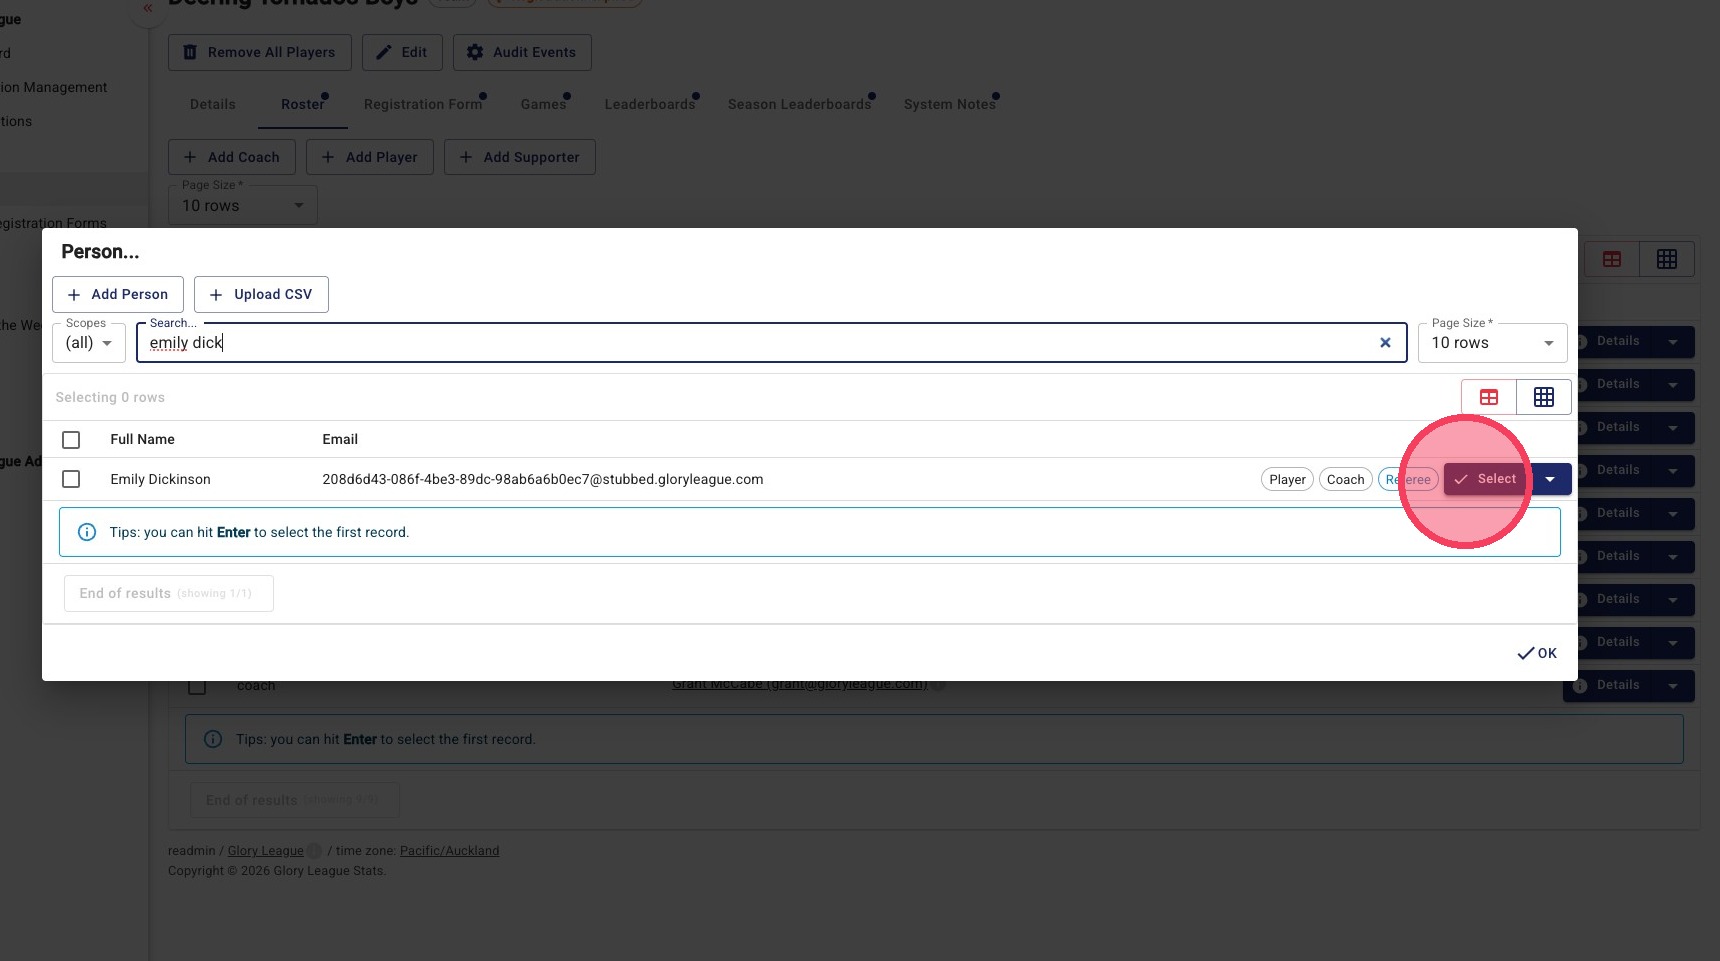Check the Emily Dickinson row checkbox
Image resolution: width=1720 pixels, height=961 pixels.
(x=71, y=479)
